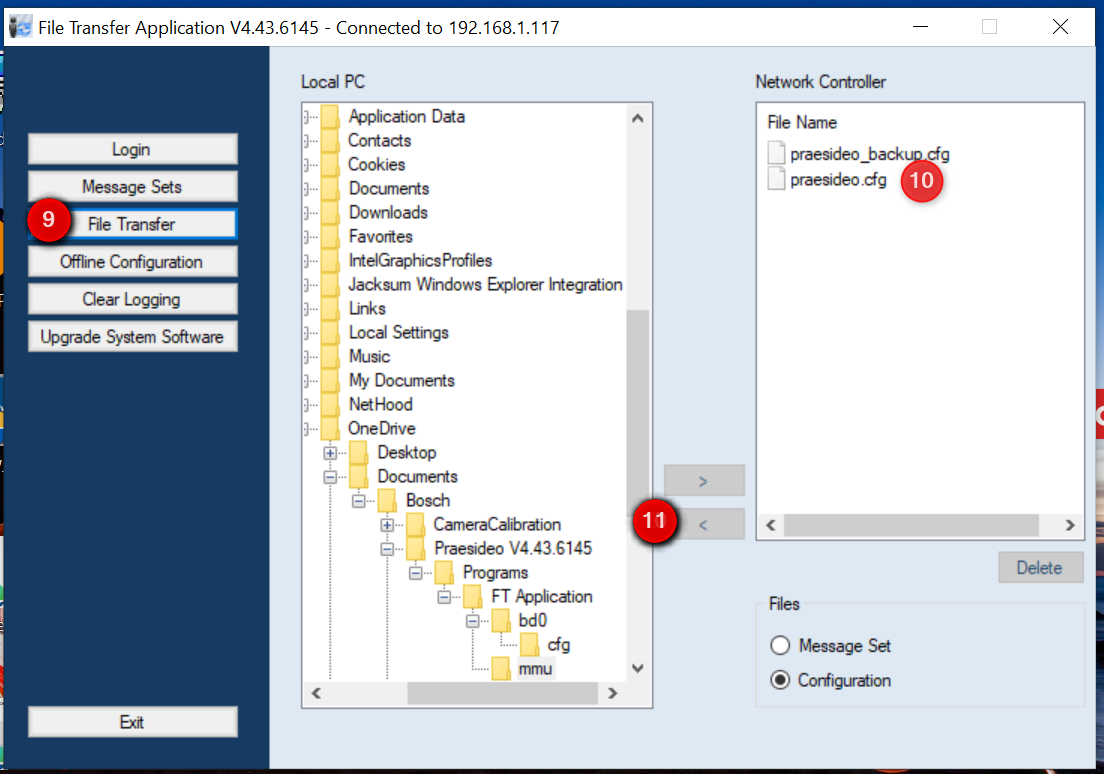This screenshot has height=774, width=1104.
Task: Collapse the Bosch folder node
Action: (x=358, y=501)
